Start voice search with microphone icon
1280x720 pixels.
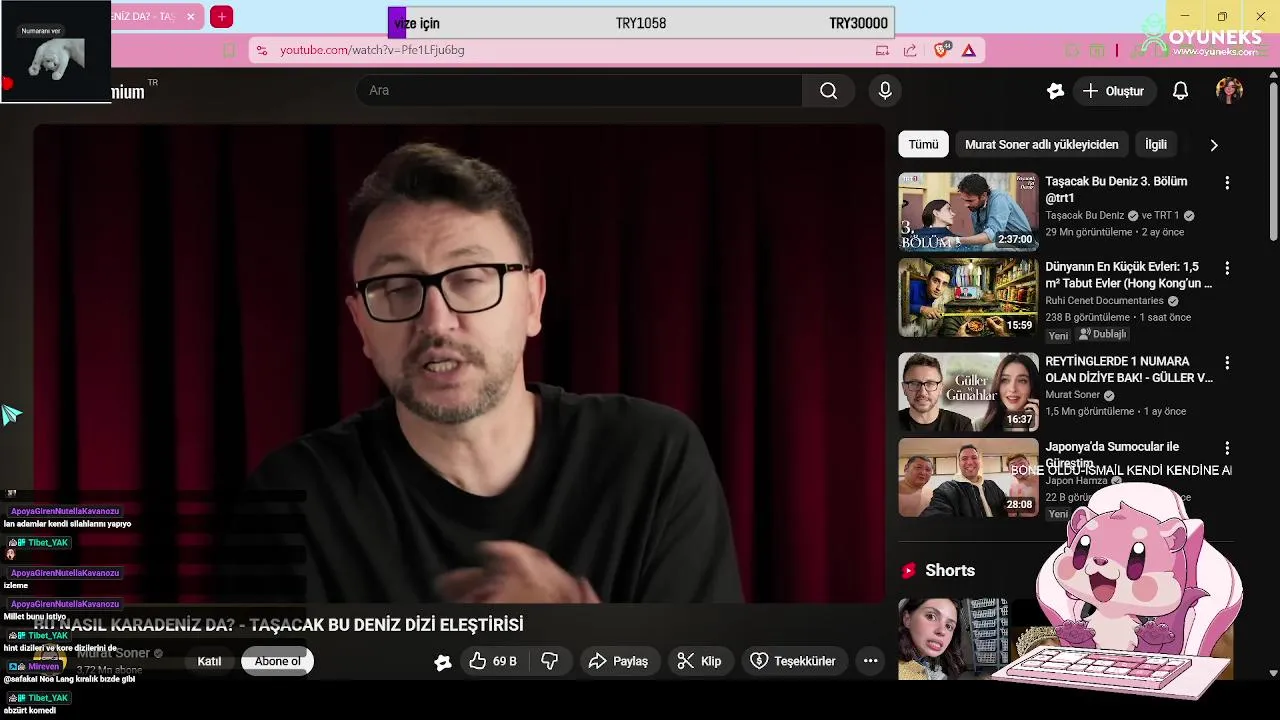pyautogui.click(x=885, y=91)
